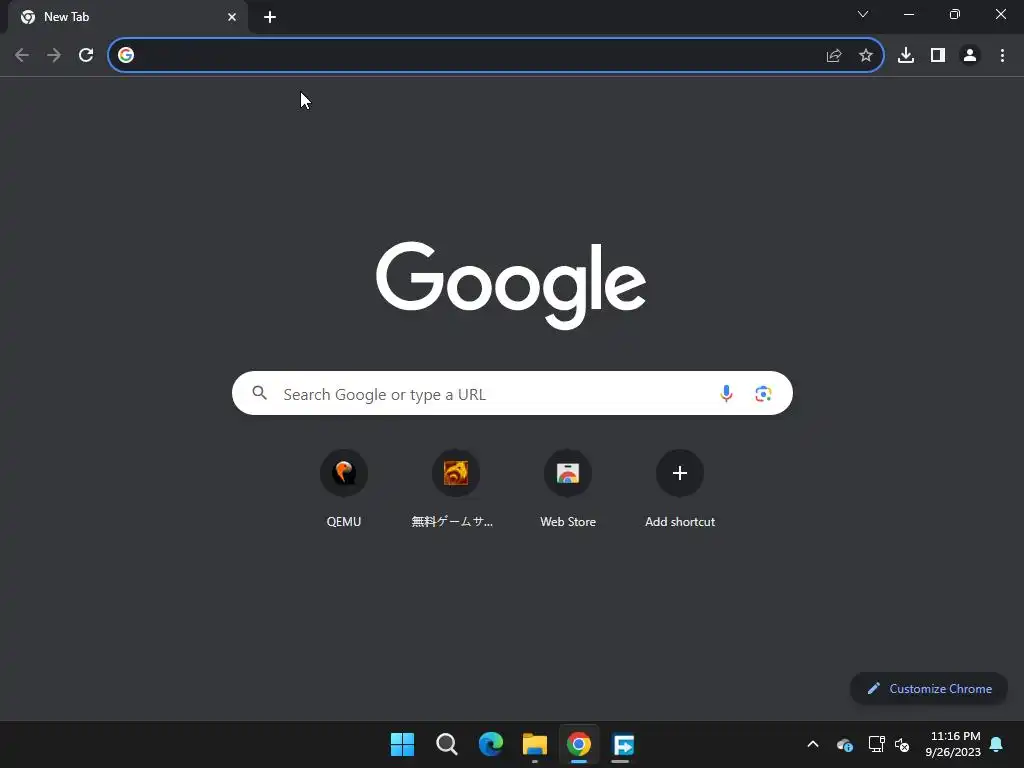Open Chrome's three-dot menu
The height and width of the screenshot is (768, 1024).
coord(1002,56)
